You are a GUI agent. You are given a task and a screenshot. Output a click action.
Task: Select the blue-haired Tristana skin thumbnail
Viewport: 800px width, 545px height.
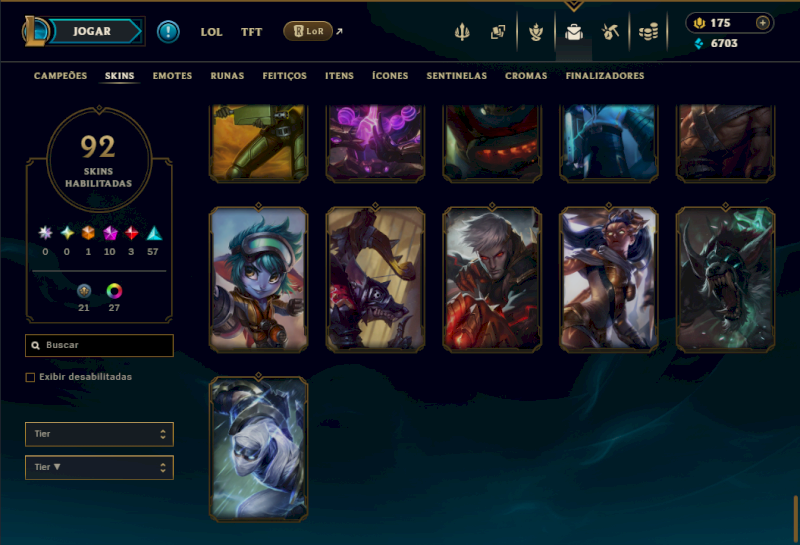tap(259, 279)
